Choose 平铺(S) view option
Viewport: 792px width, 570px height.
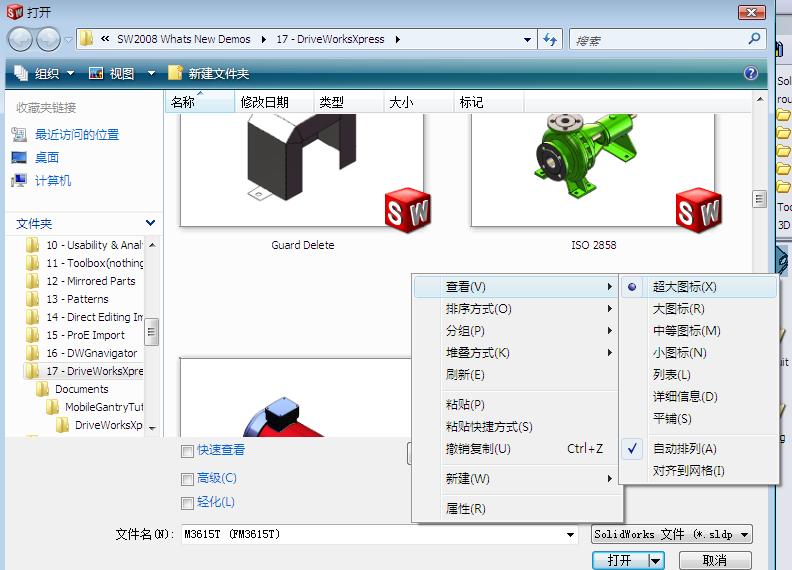tap(699, 419)
